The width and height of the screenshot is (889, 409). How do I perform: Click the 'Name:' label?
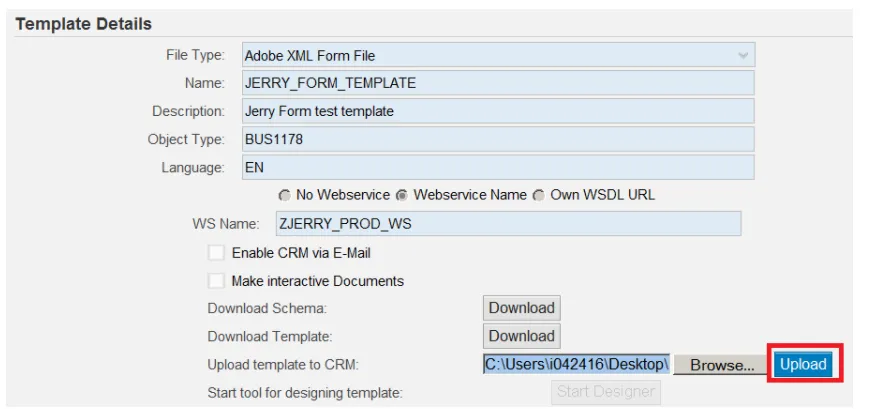coord(205,83)
